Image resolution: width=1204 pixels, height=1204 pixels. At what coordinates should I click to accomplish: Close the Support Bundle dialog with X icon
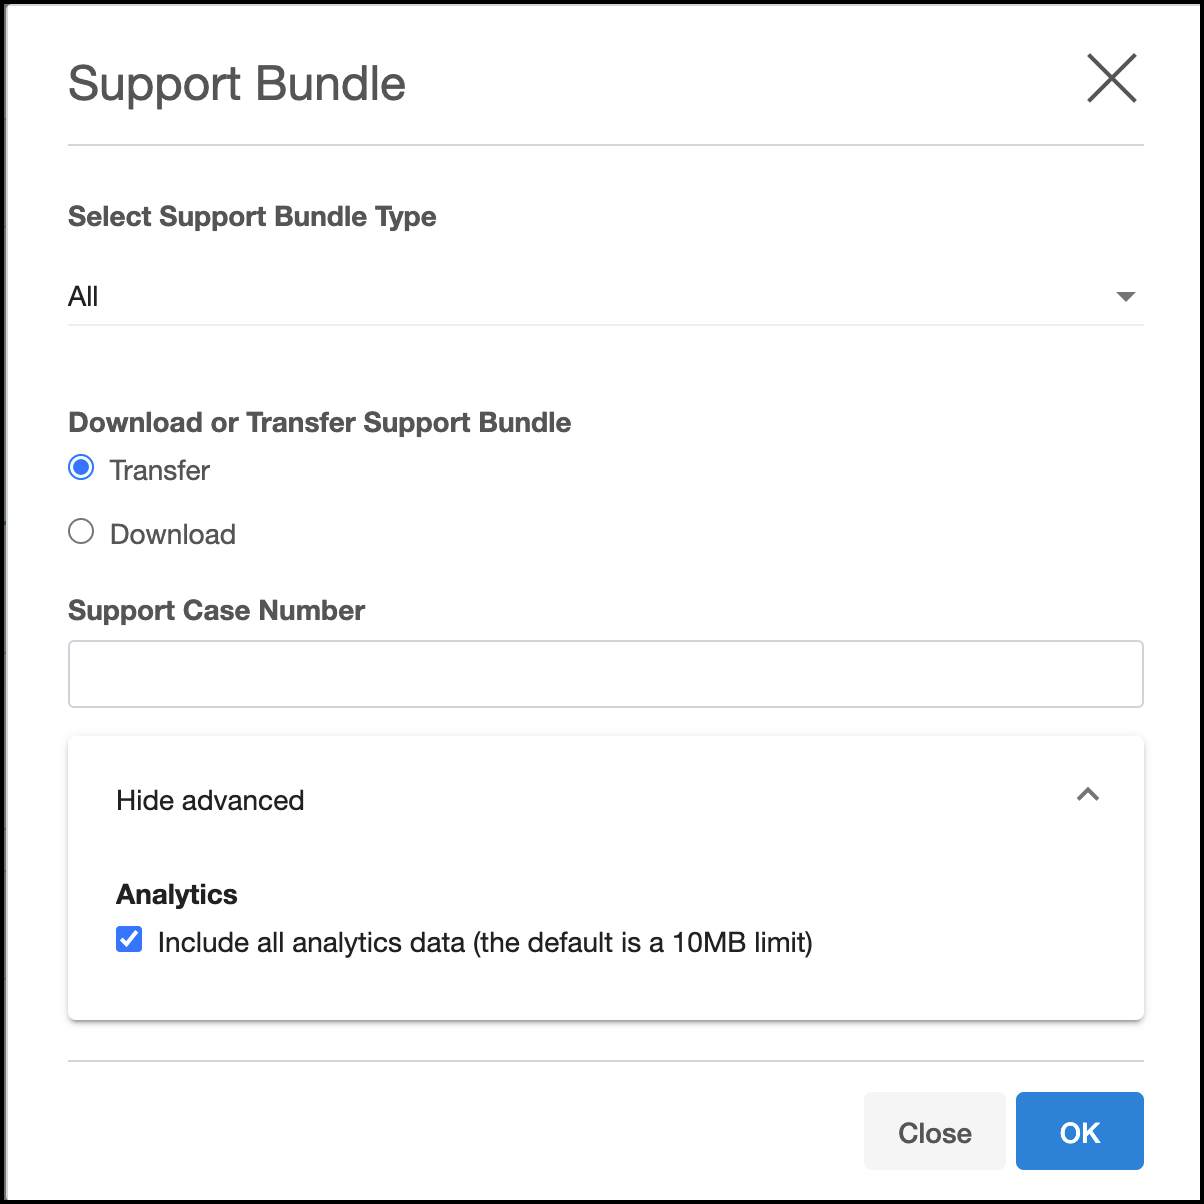click(1111, 79)
